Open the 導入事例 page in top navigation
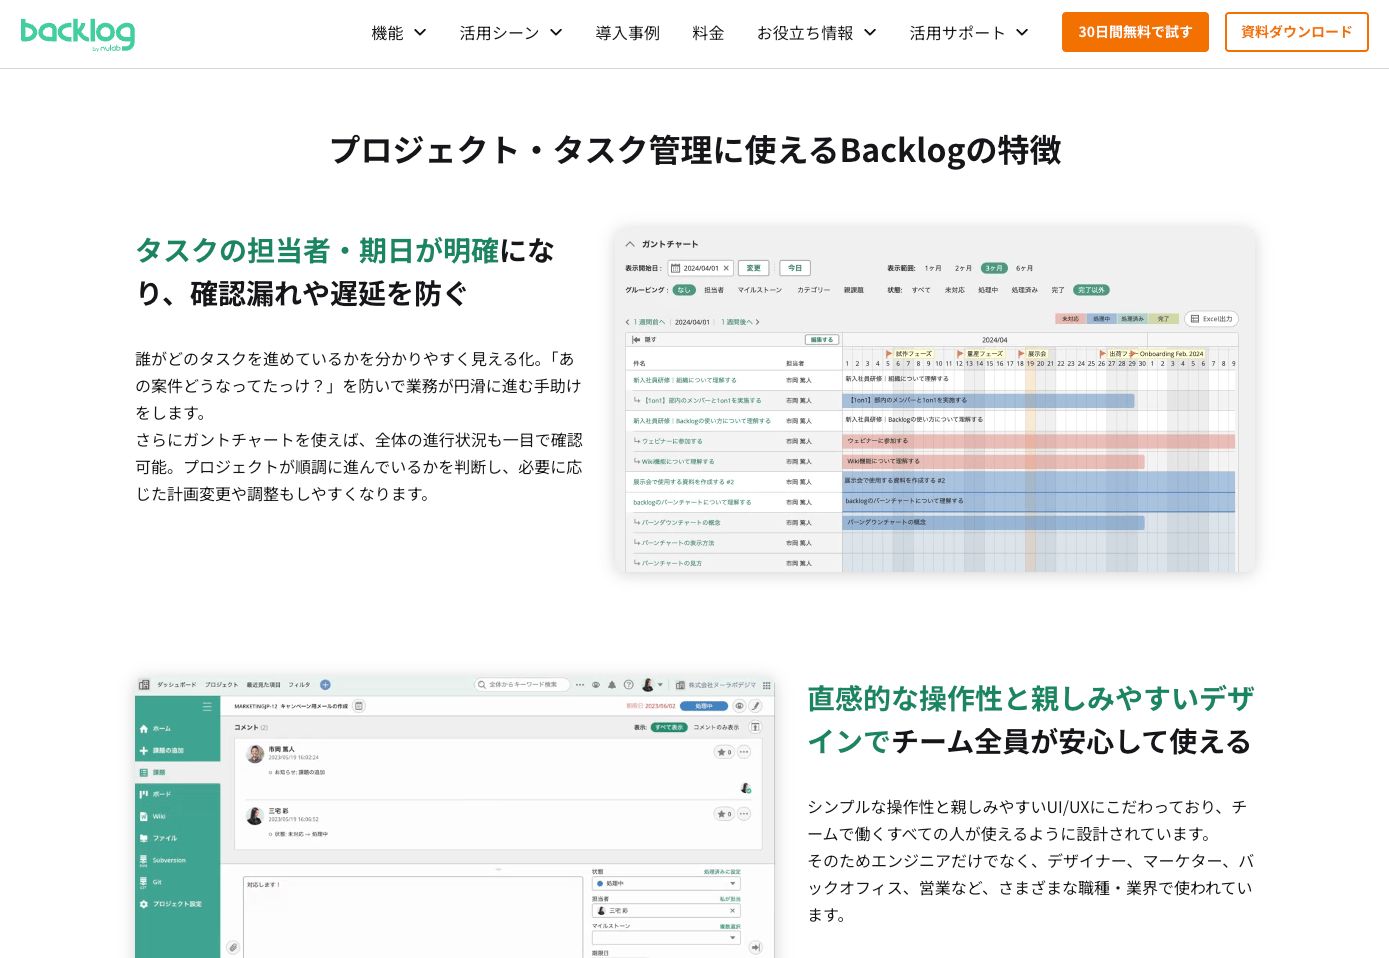 [x=627, y=33]
